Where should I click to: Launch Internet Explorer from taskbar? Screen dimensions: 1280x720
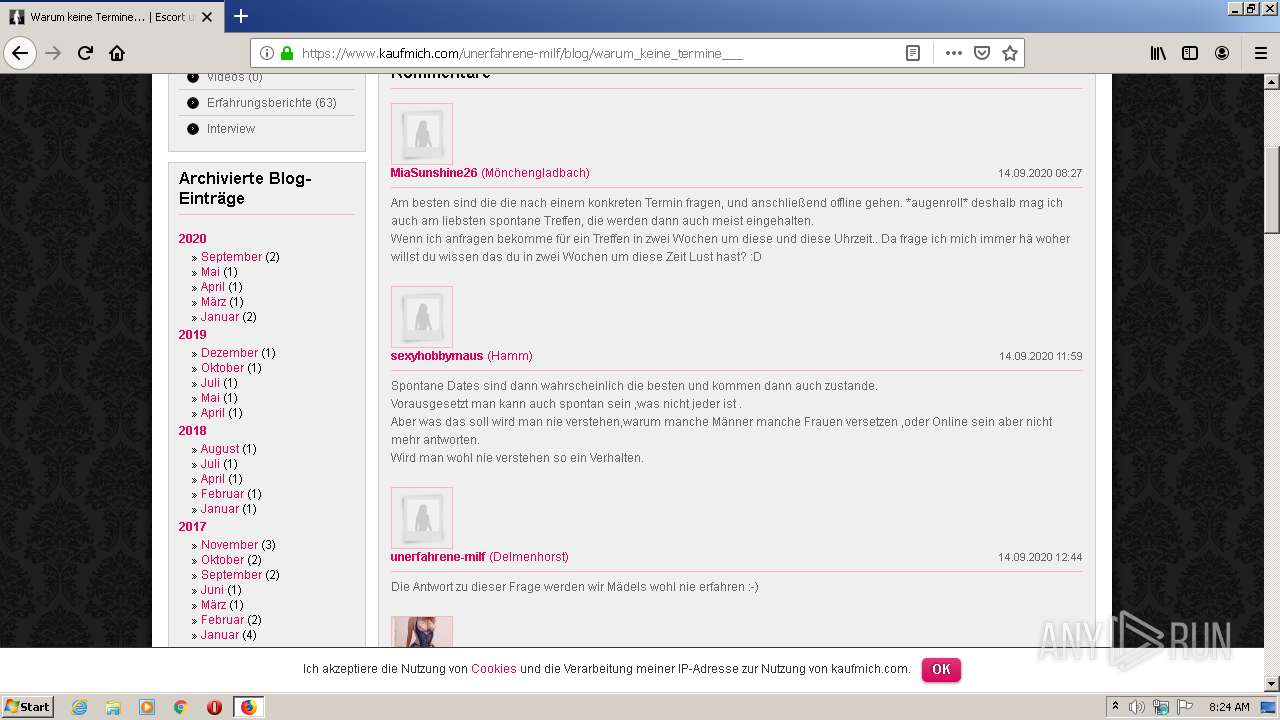click(79, 707)
